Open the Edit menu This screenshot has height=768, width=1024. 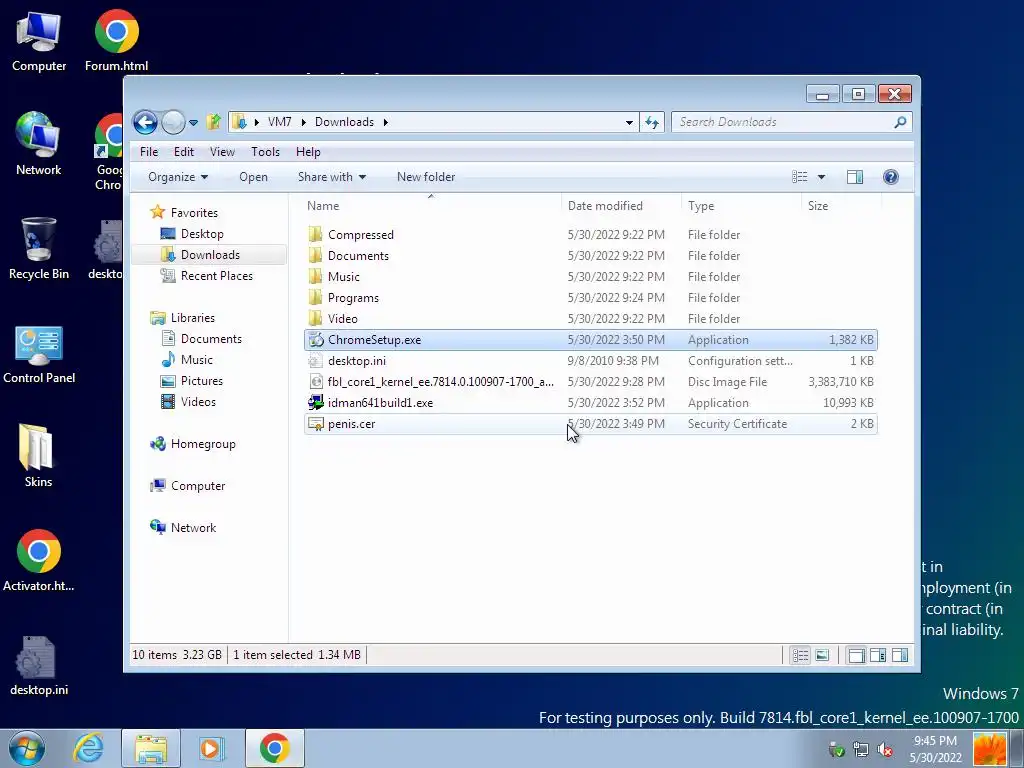coord(184,152)
